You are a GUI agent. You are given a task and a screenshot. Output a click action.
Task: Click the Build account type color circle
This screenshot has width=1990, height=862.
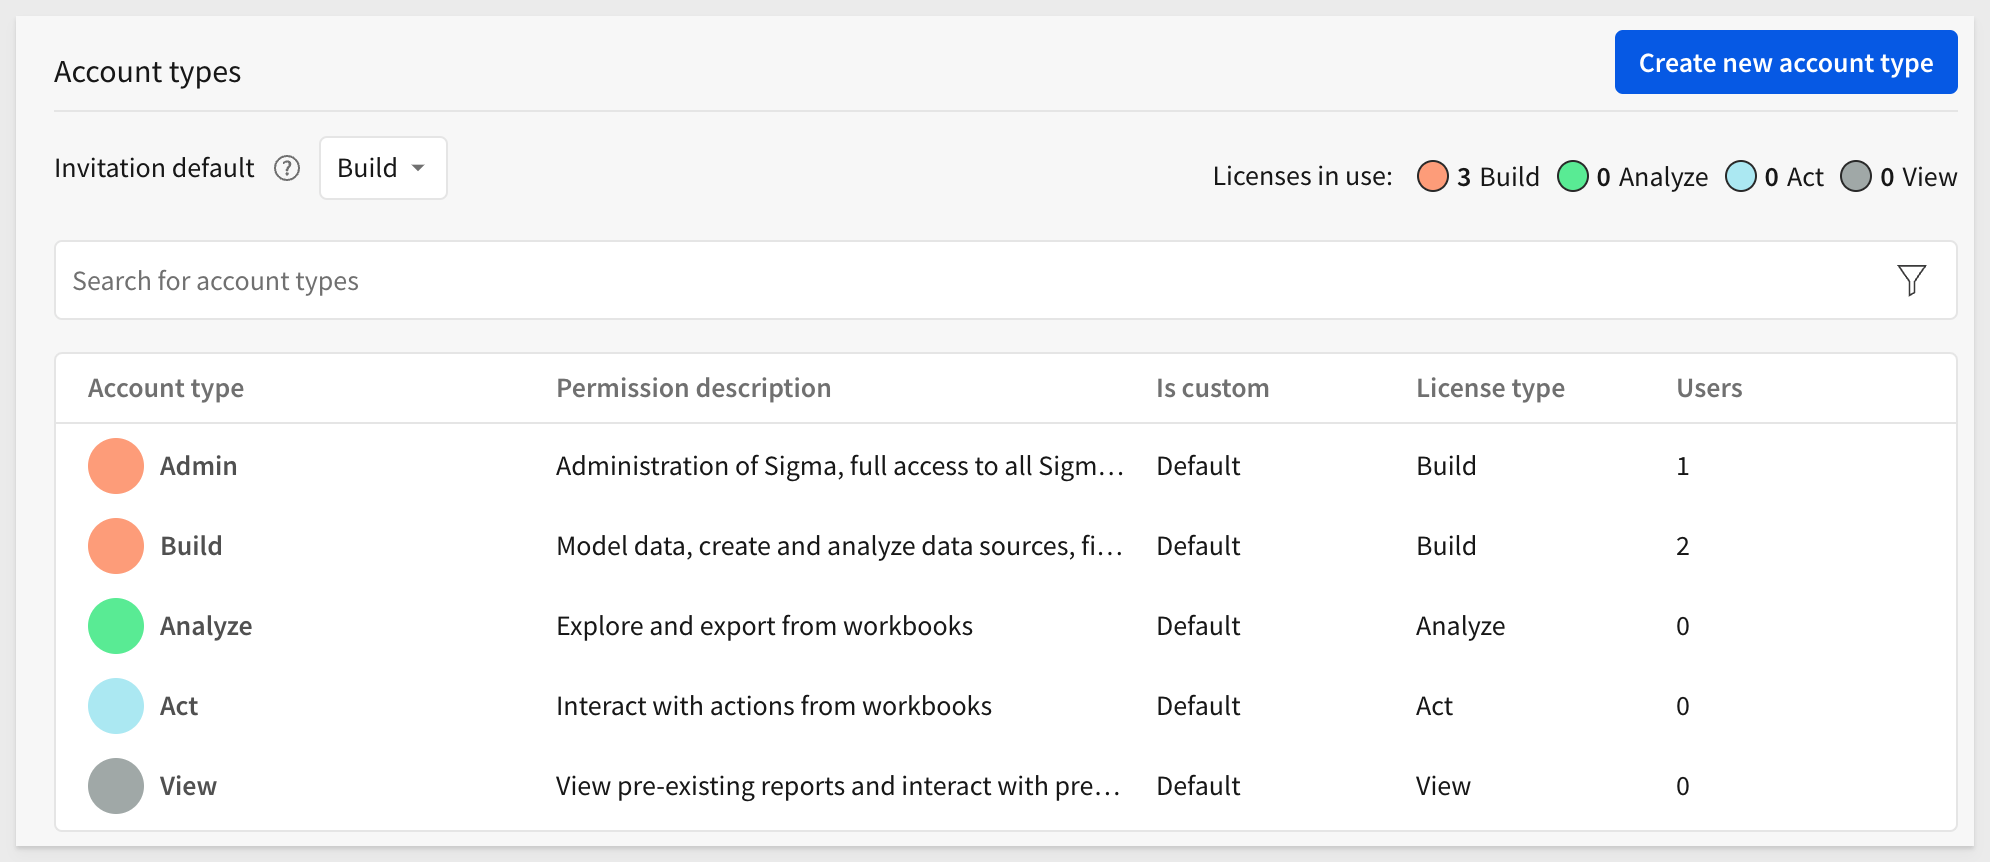tap(116, 546)
